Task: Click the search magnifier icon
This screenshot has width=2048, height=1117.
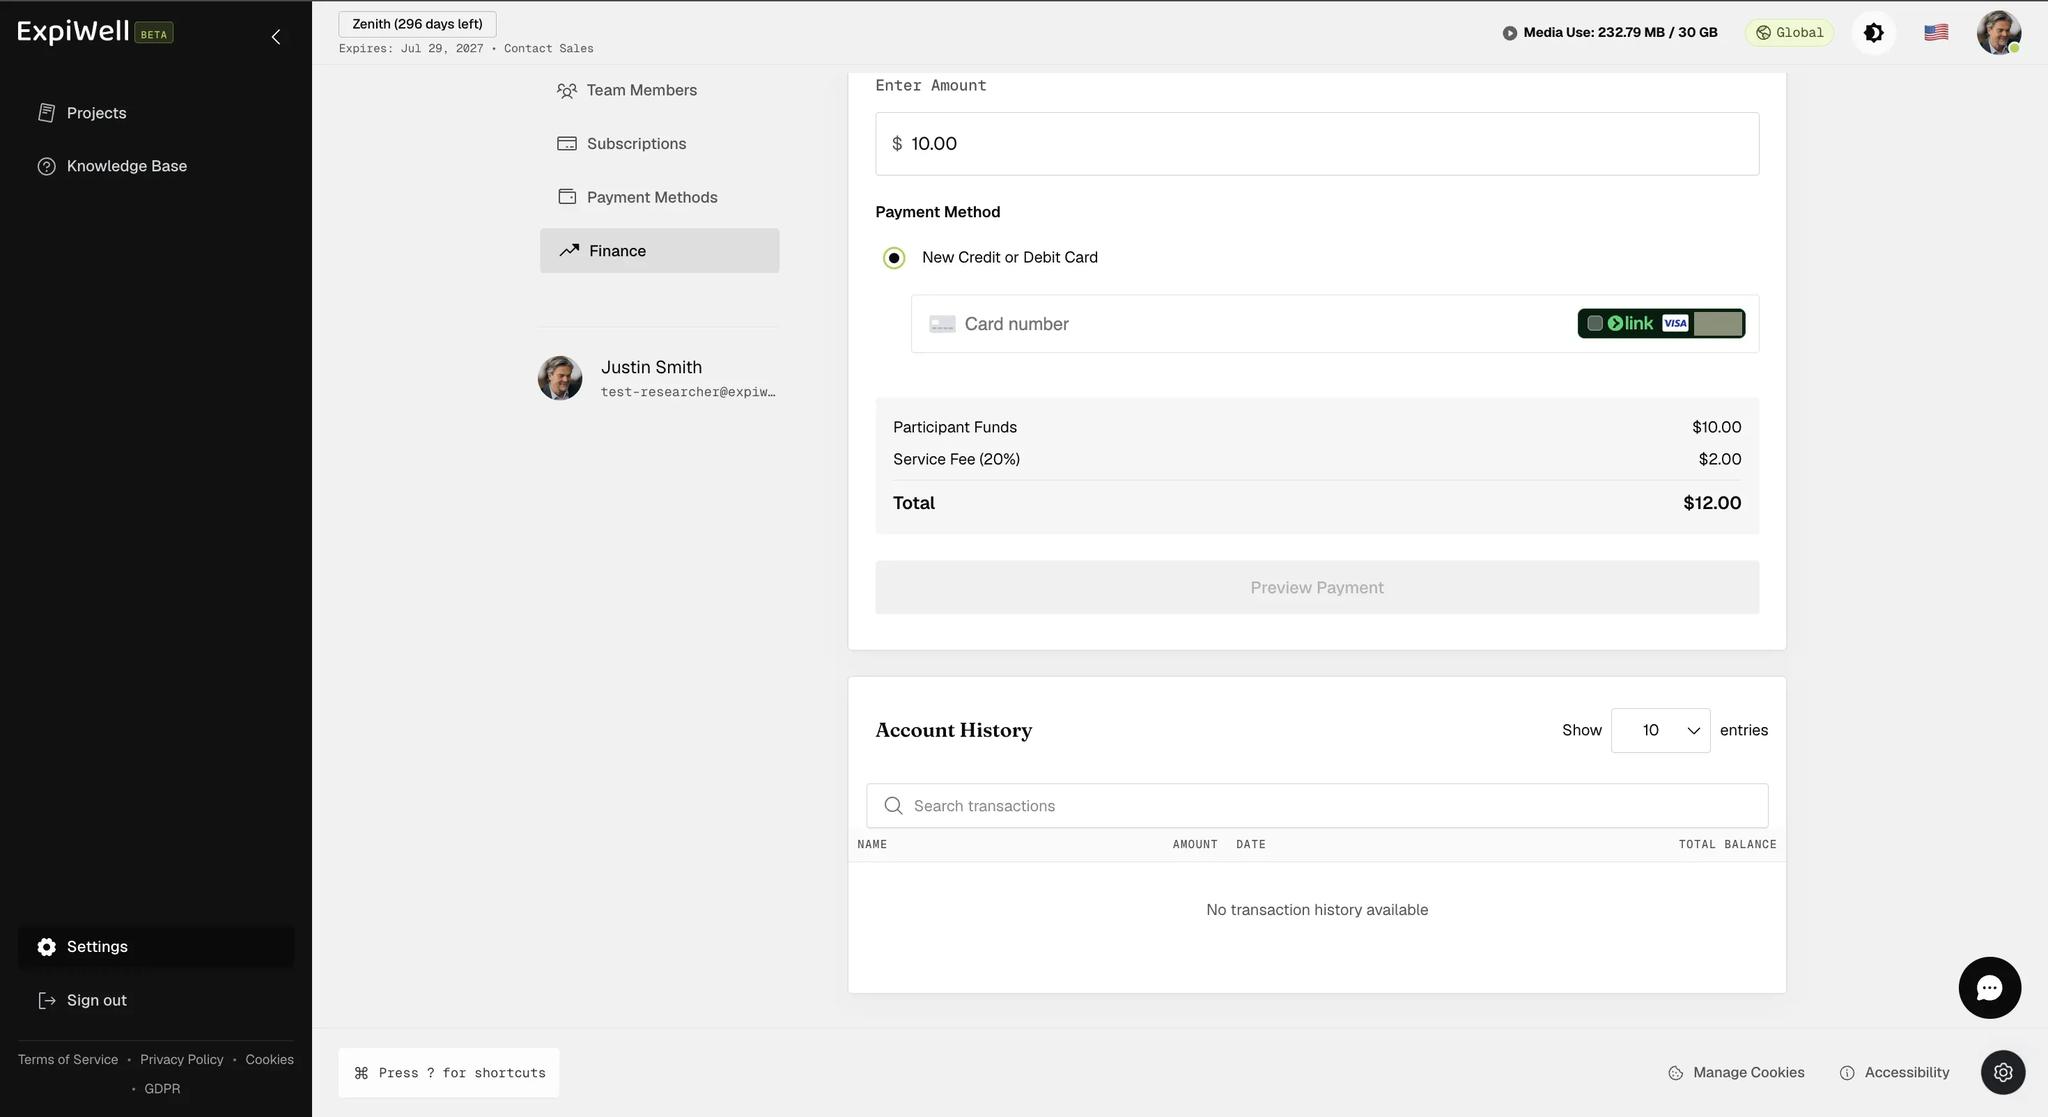Action: click(893, 806)
